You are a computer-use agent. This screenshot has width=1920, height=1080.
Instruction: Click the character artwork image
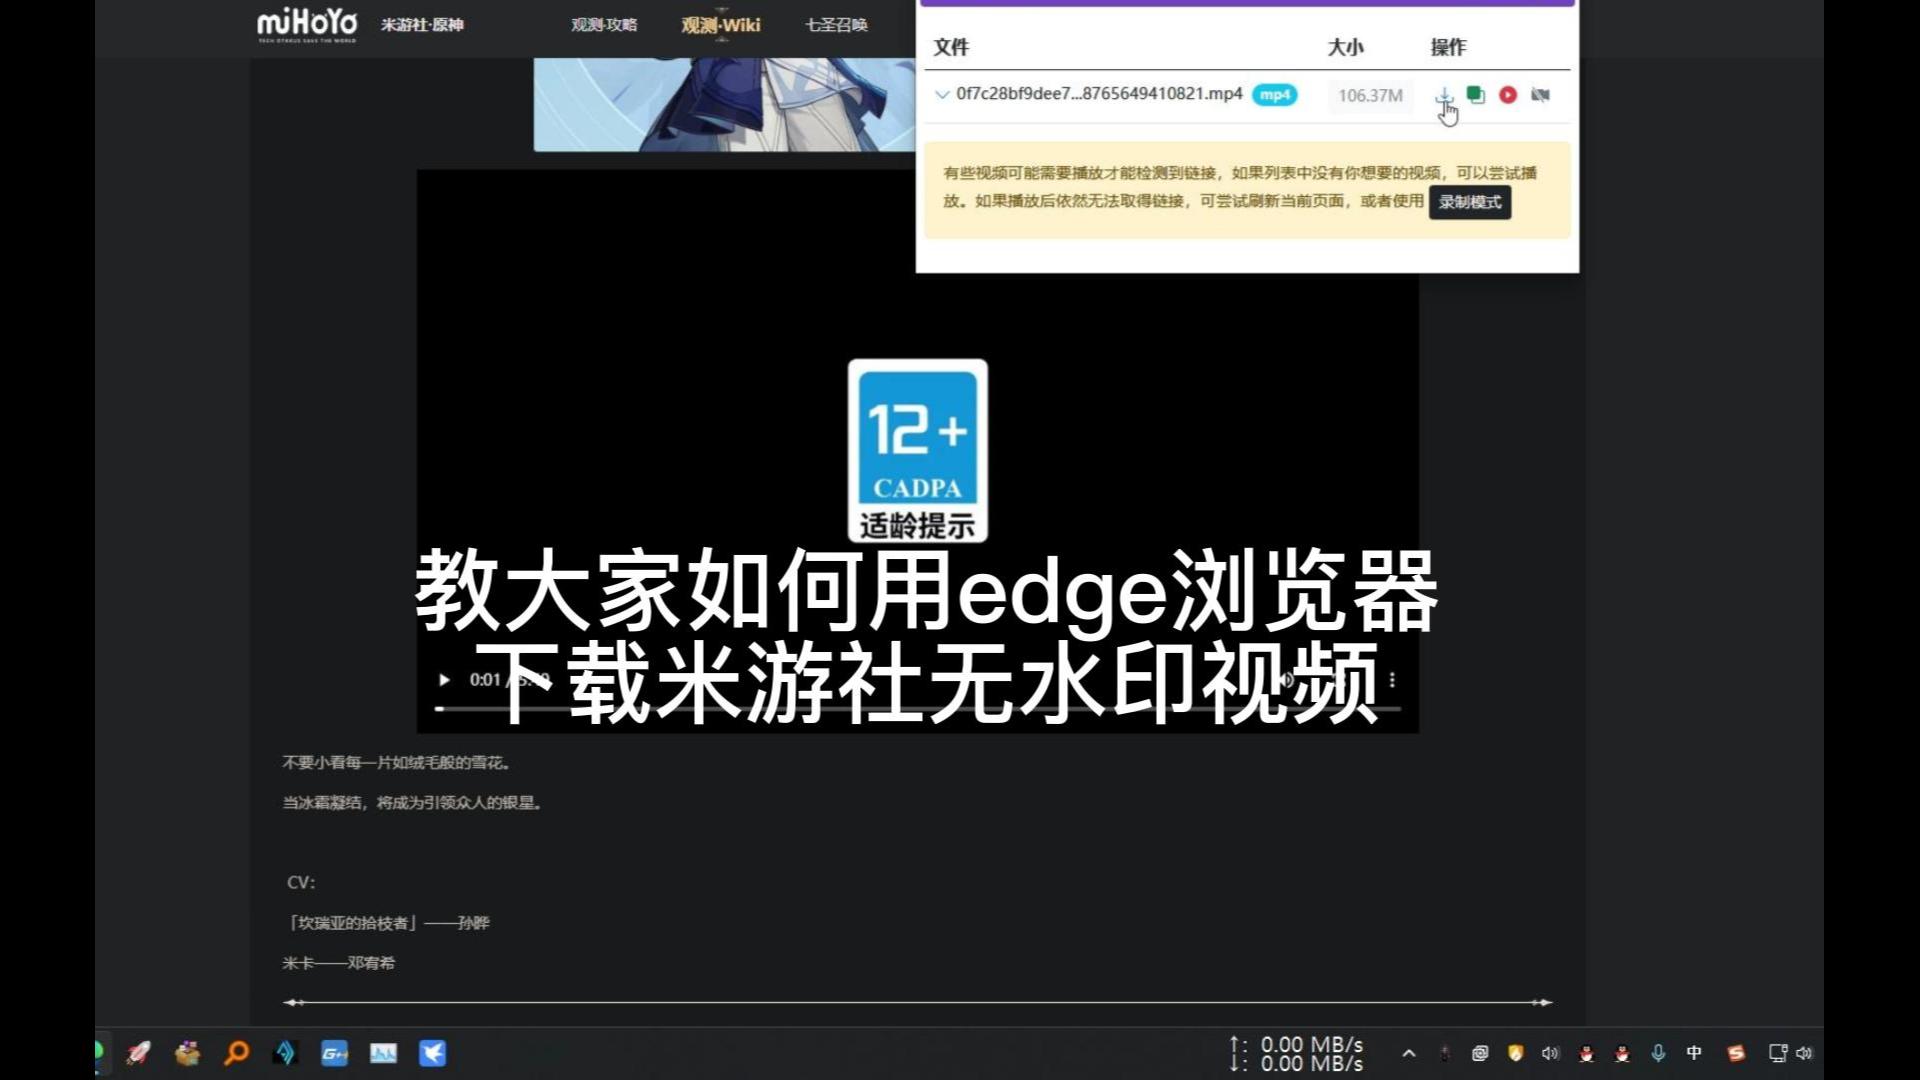tap(724, 104)
